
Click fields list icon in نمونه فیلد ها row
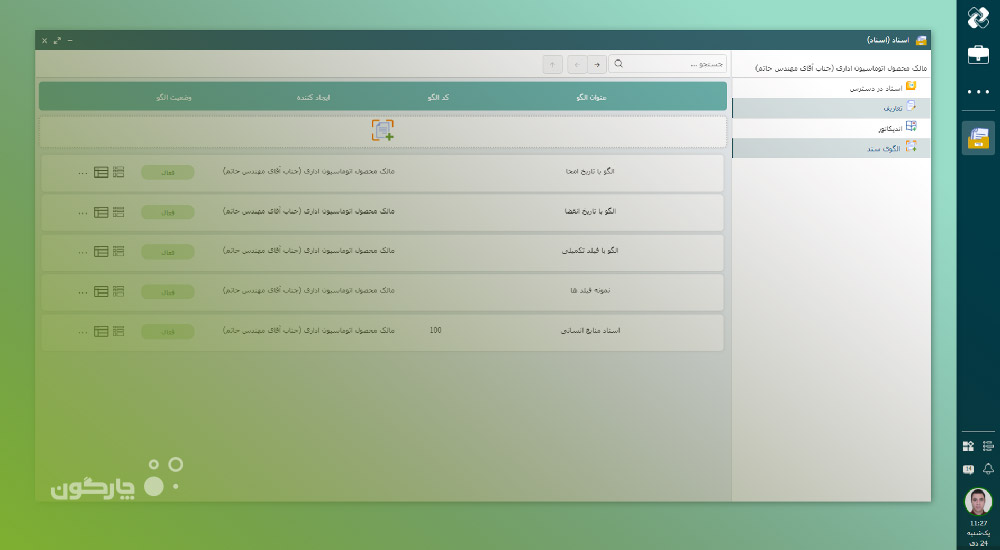tap(119, 291)
